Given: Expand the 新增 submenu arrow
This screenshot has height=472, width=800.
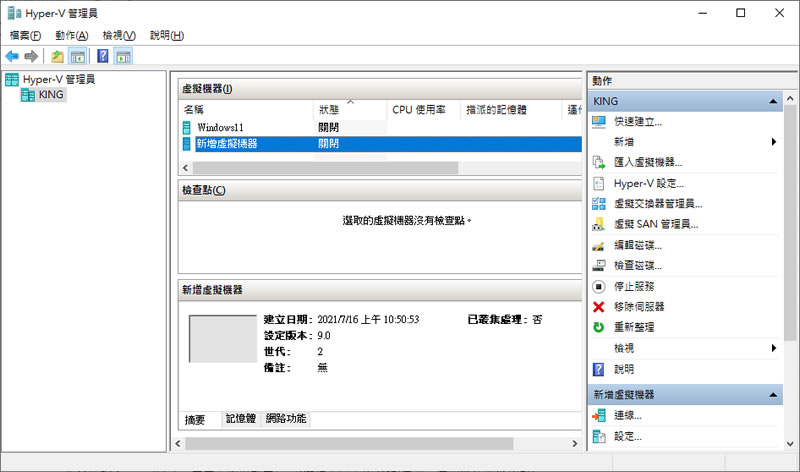Looking at the screenshot, I should tap(773, 142).
